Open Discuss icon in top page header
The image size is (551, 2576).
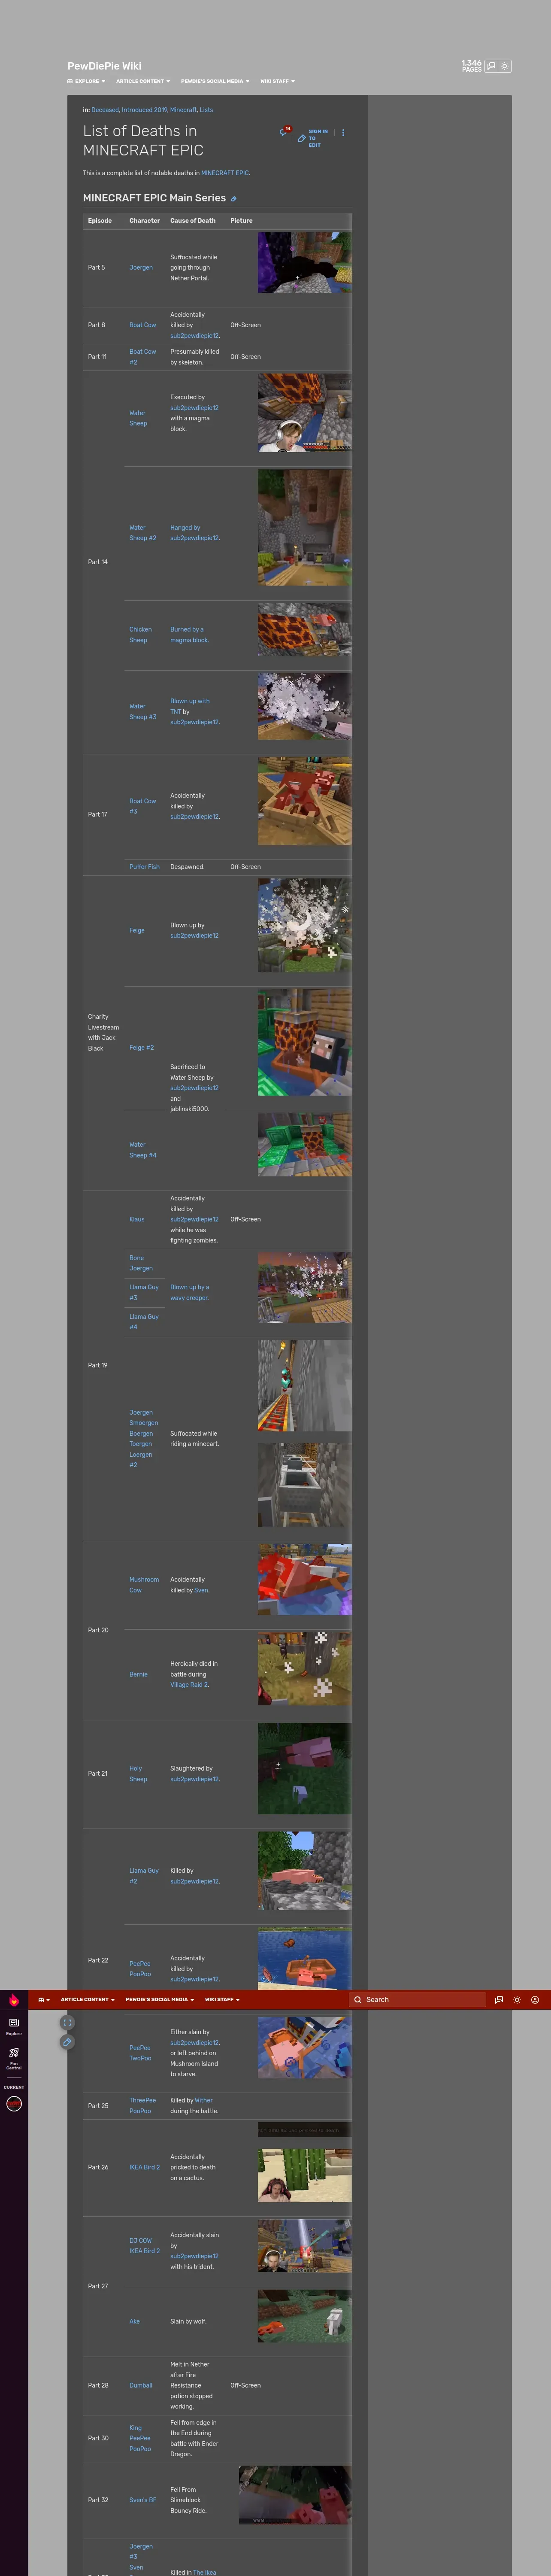click(491, 66)
